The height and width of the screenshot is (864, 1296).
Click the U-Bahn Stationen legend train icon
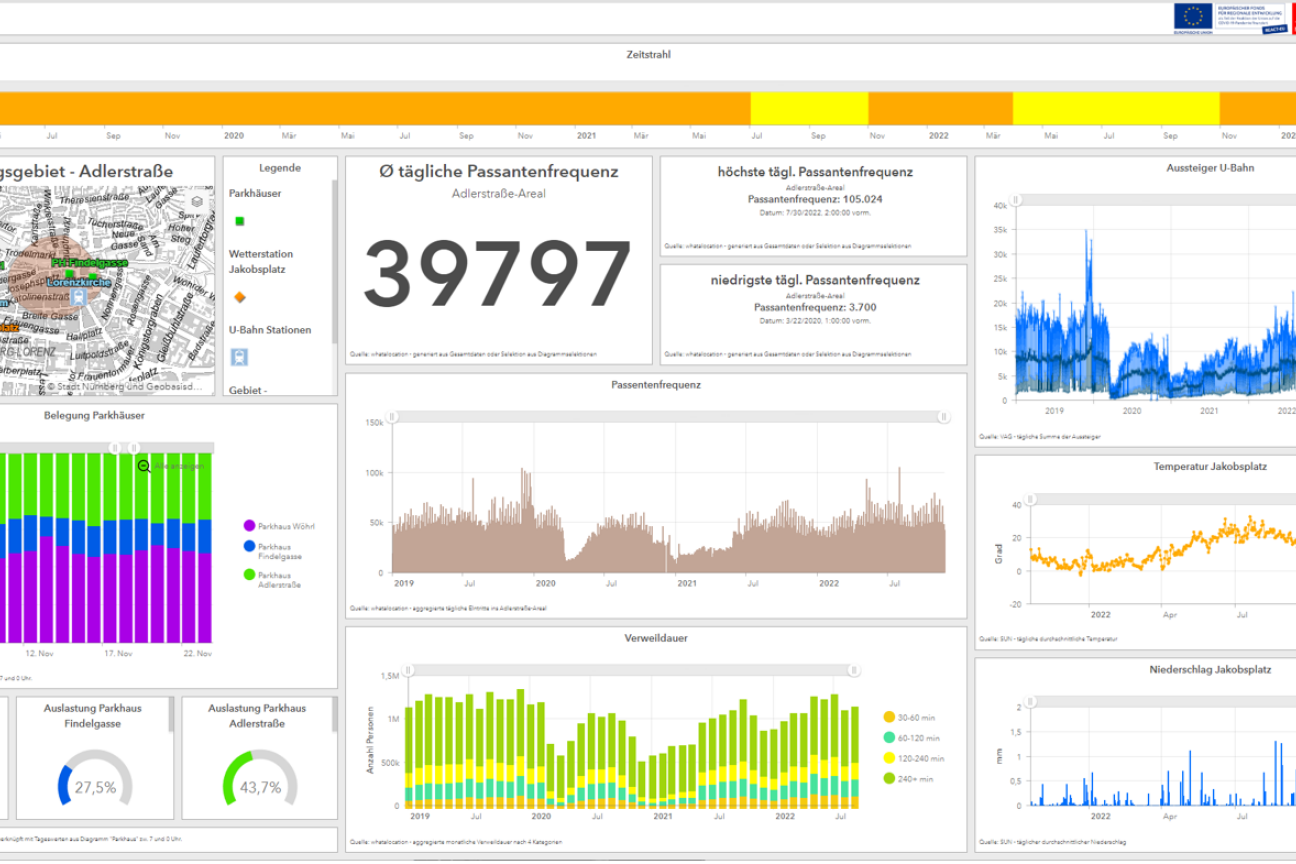239,357
